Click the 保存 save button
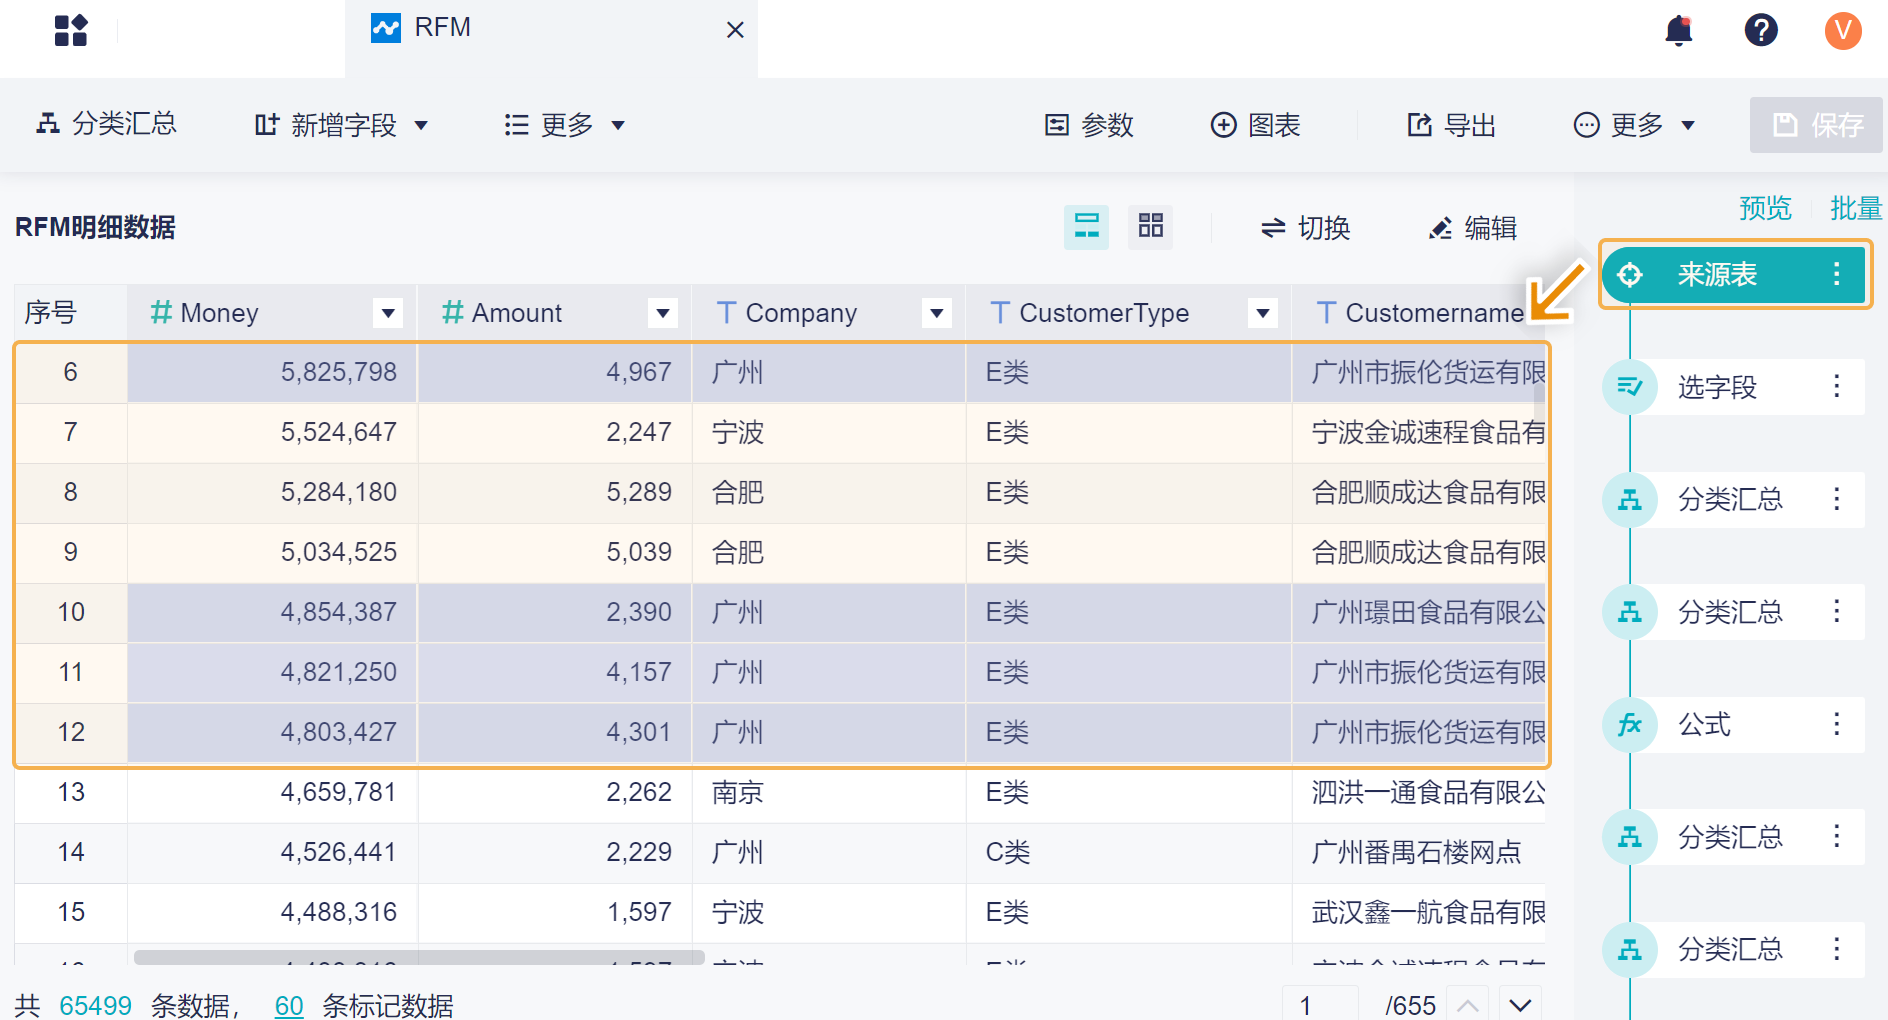Screen dimensions: 1888x1020 1816,125
